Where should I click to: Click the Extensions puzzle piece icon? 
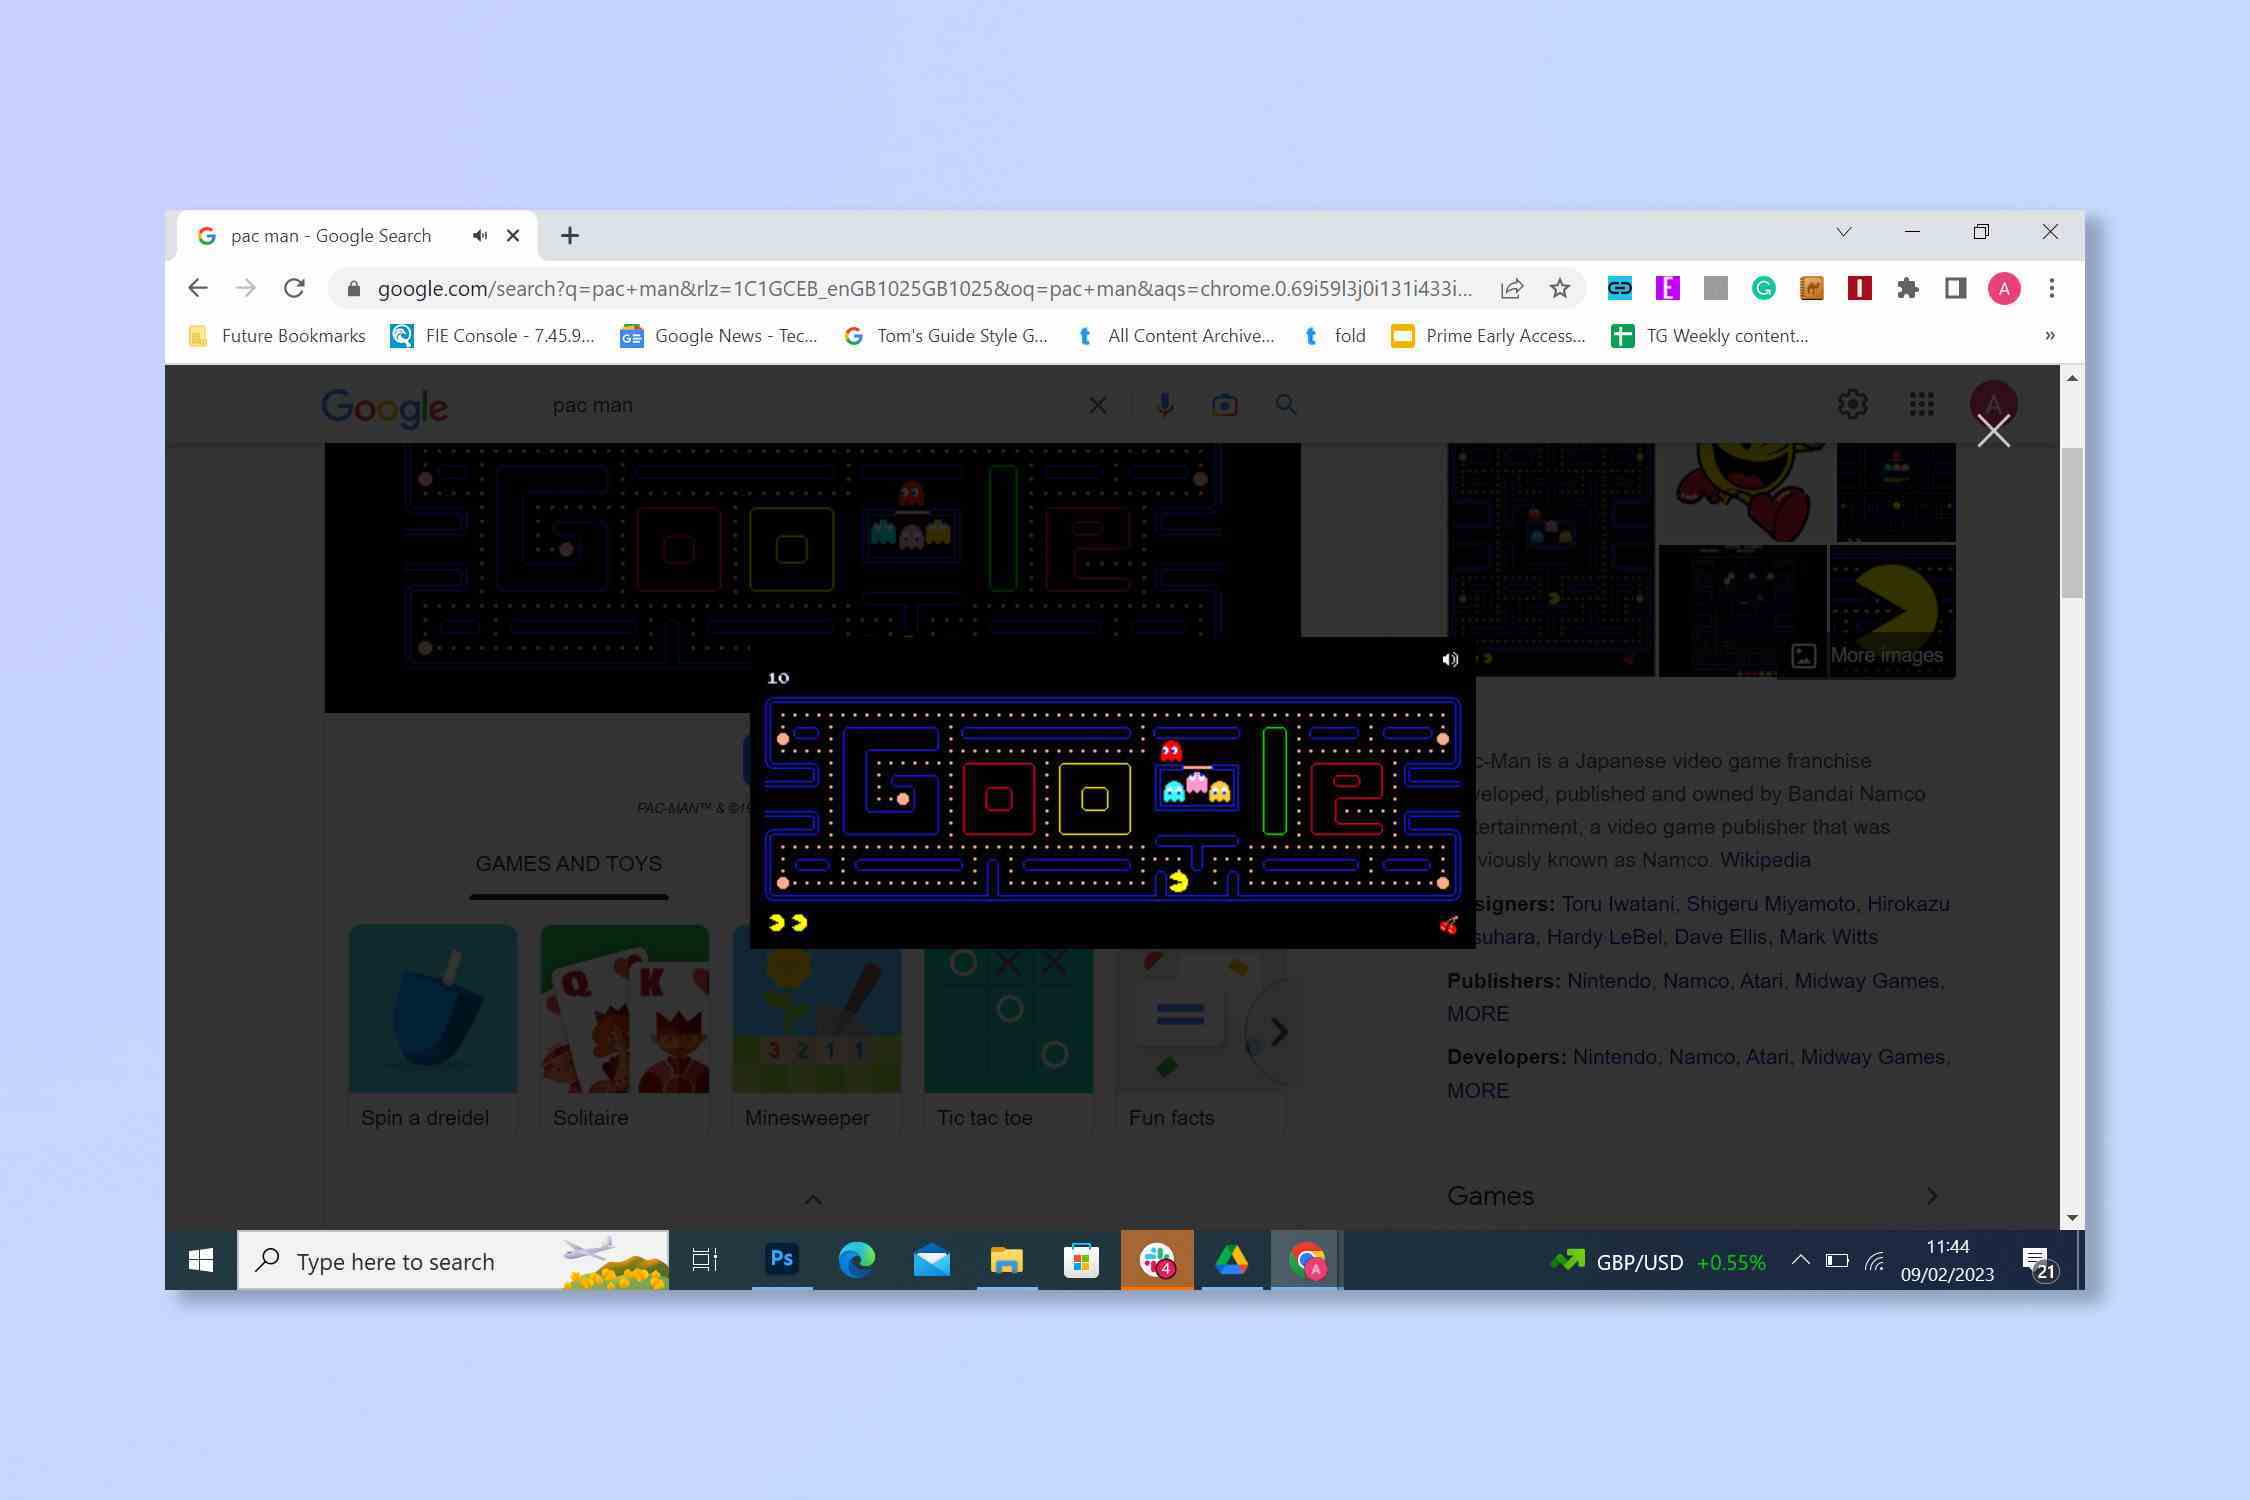(x=1905, y=288)
